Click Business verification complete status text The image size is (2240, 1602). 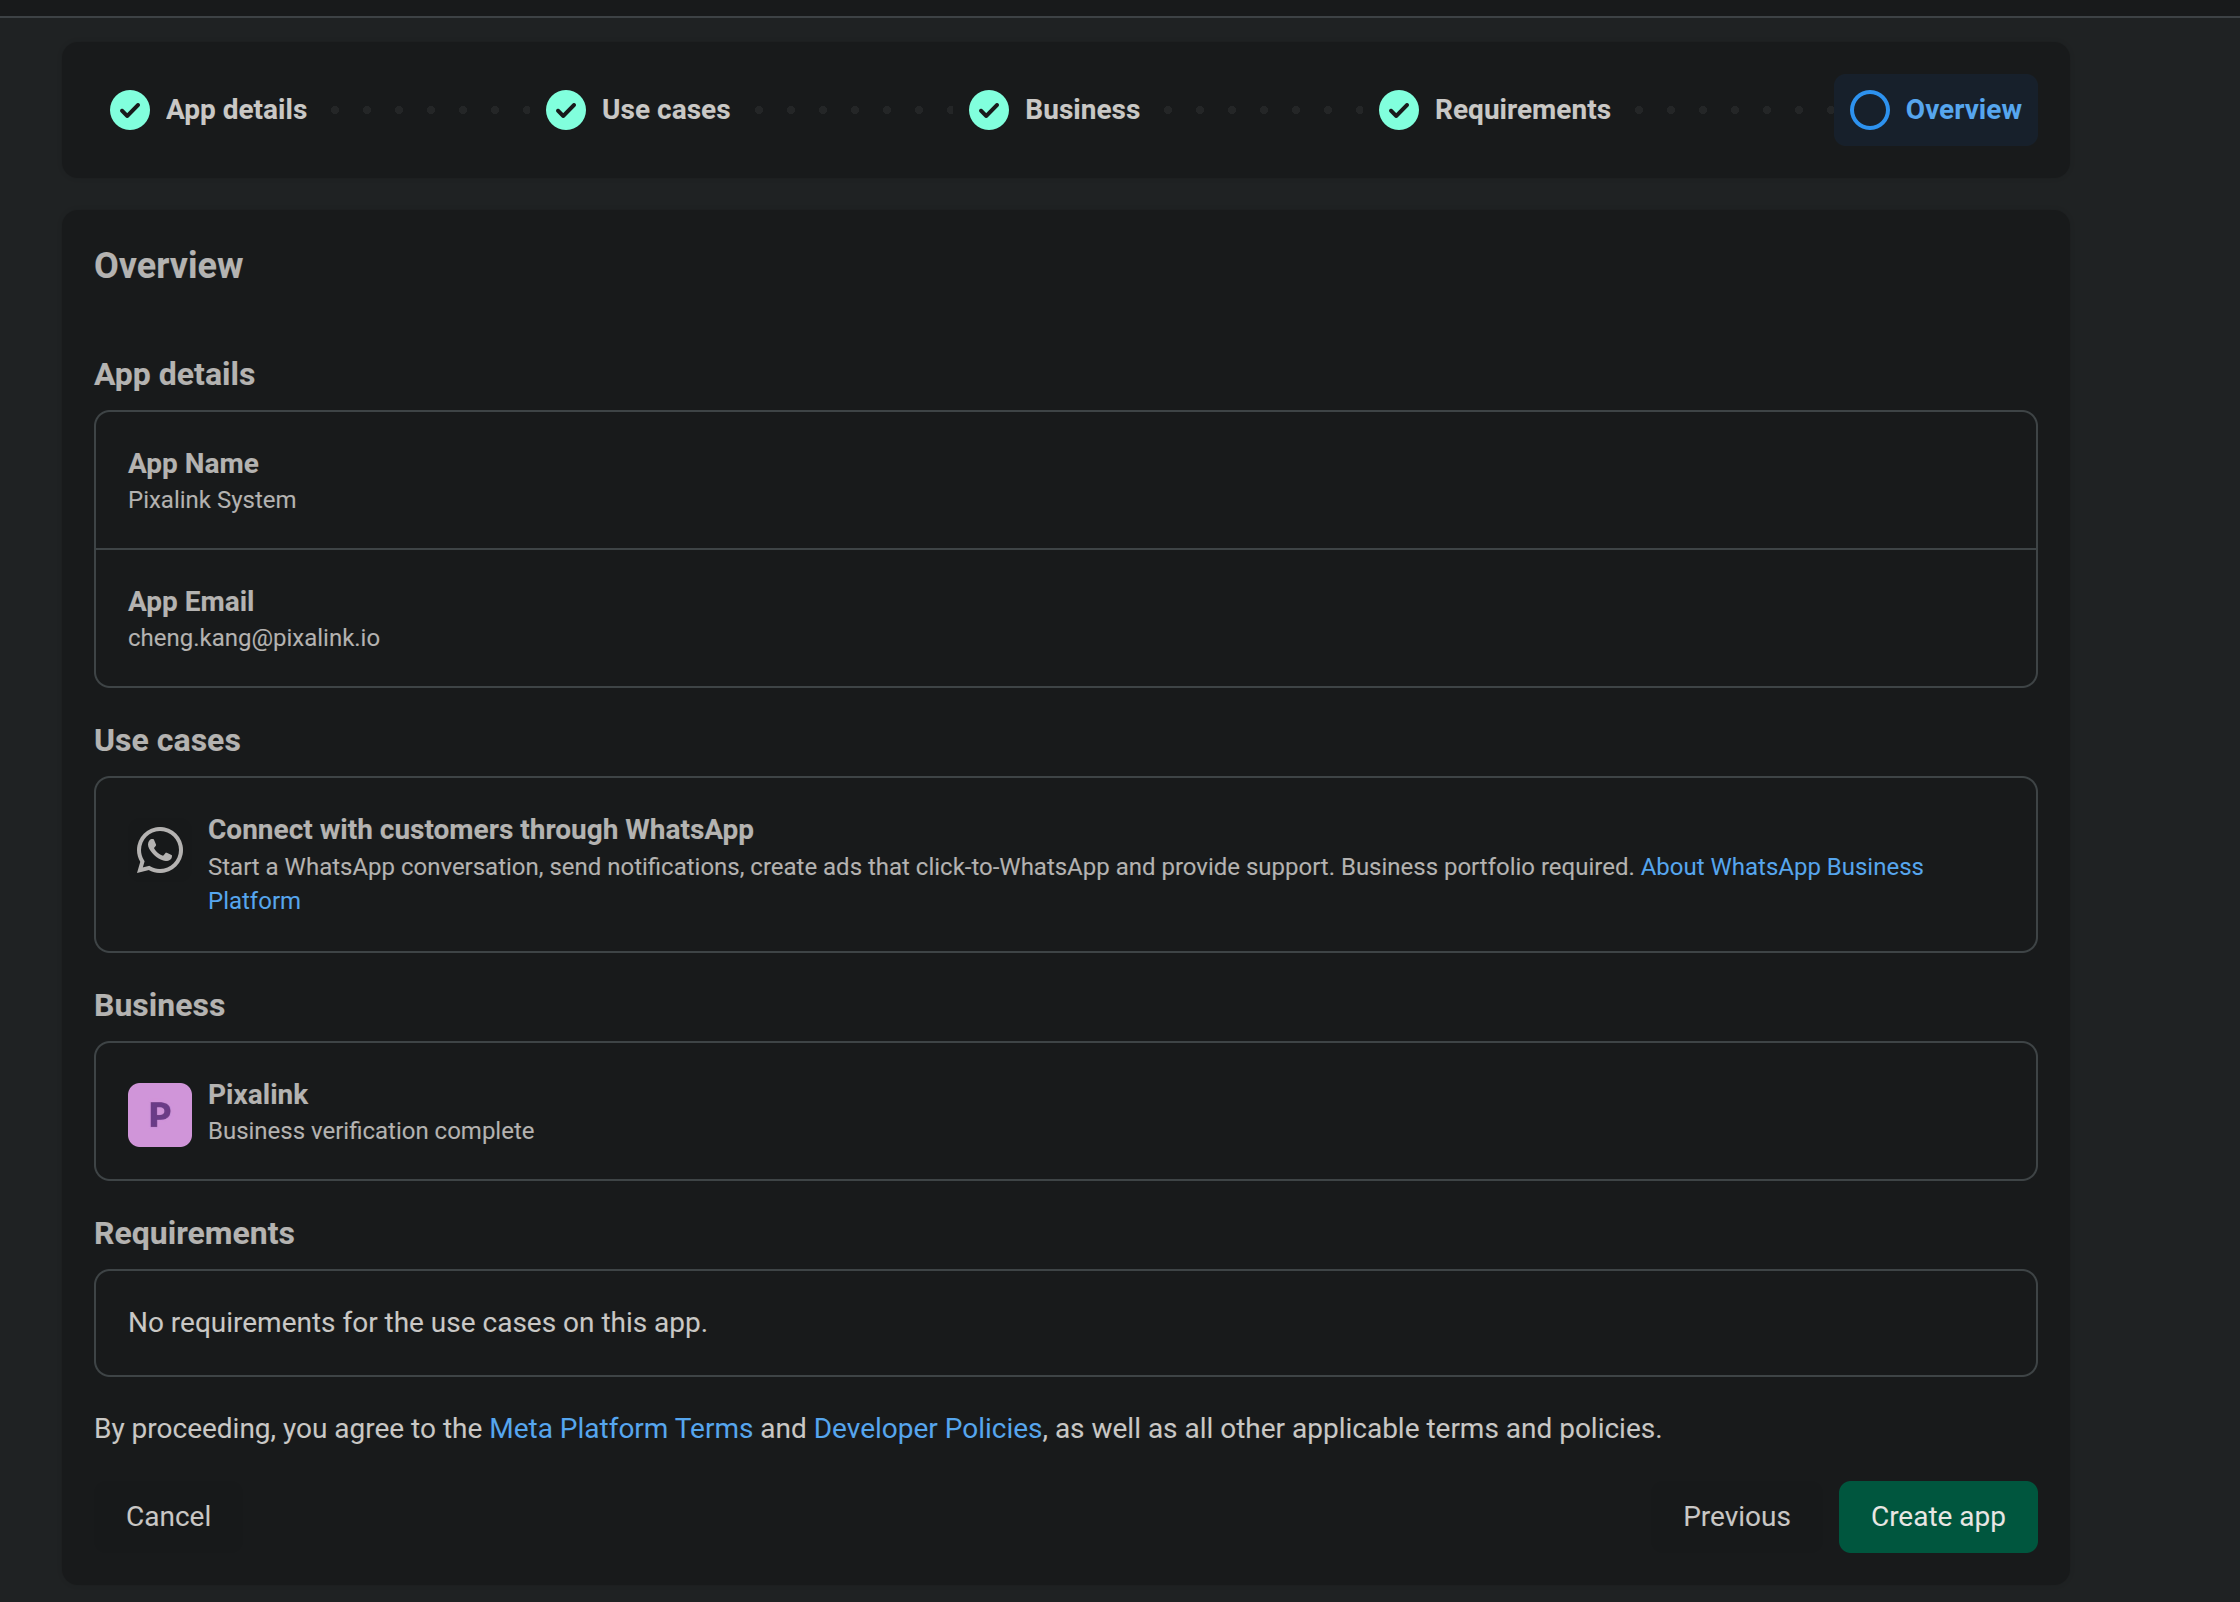371,1131
